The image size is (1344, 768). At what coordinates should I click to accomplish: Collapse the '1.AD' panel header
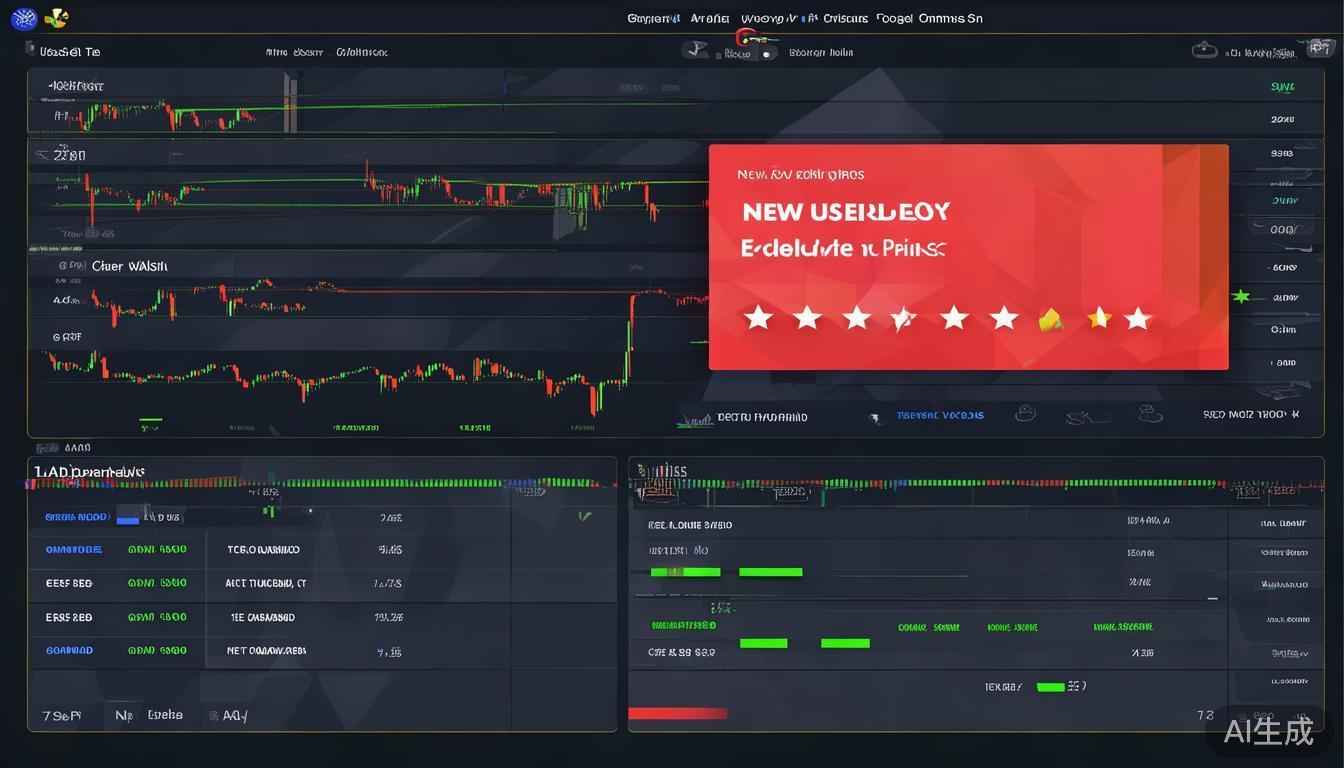coord(90,470)
